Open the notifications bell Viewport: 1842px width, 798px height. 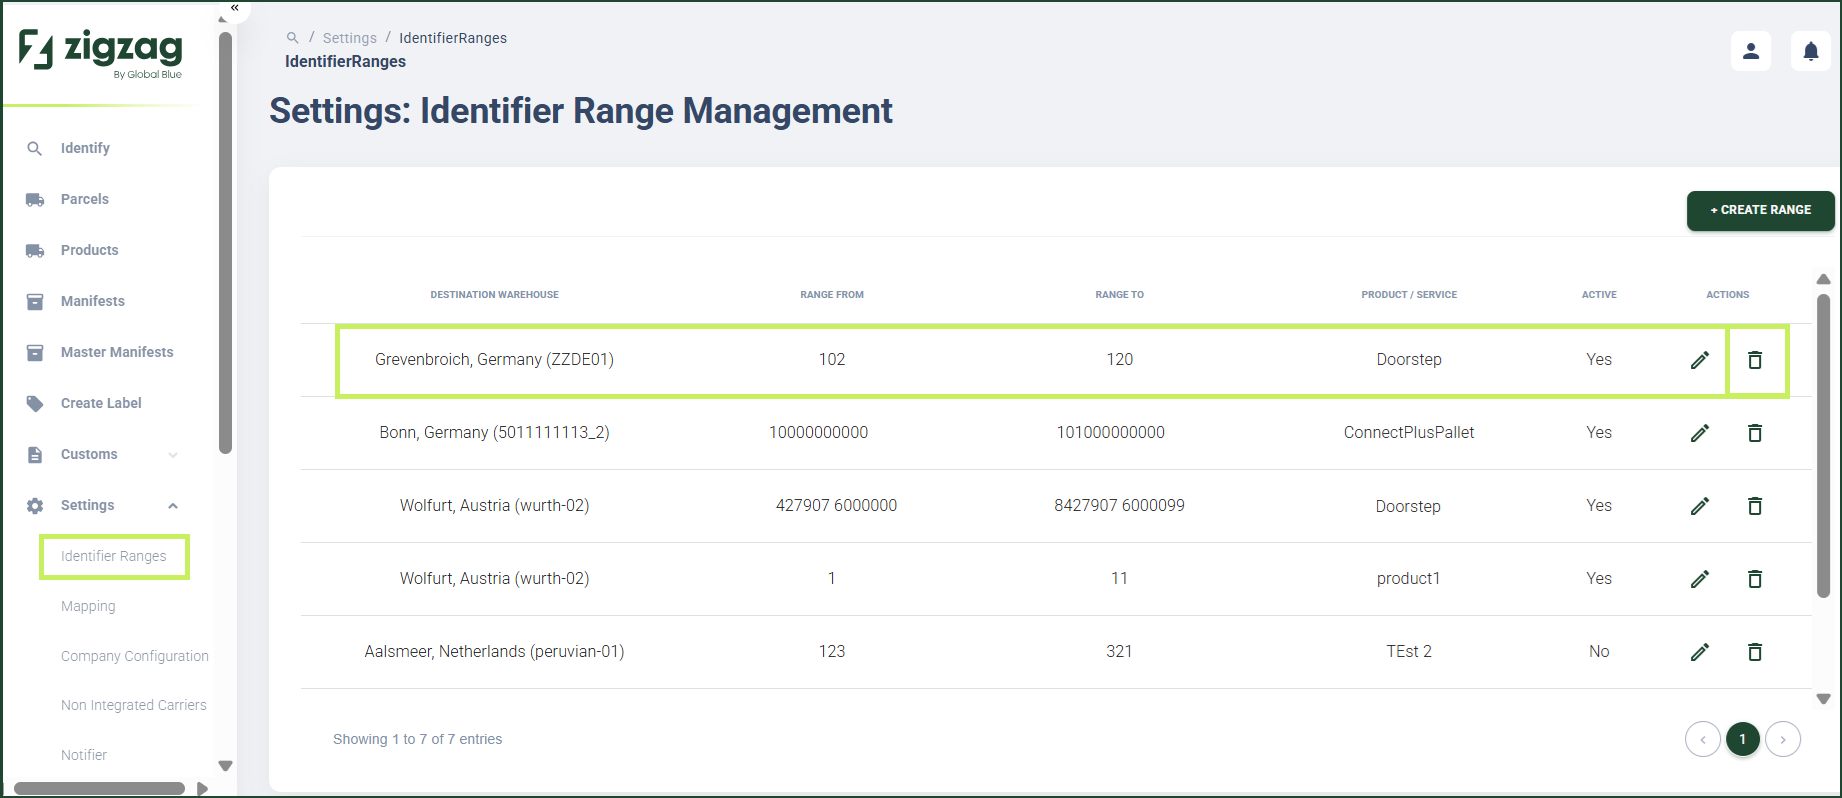pyautogui.click(x=1810, y=51)
